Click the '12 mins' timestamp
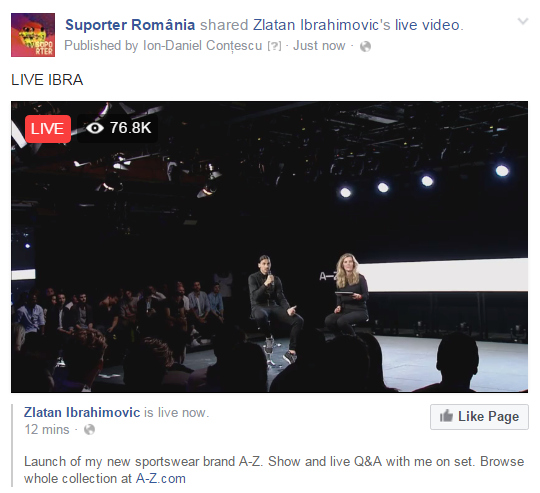This screenshot has width=540, height=493. 47,430
